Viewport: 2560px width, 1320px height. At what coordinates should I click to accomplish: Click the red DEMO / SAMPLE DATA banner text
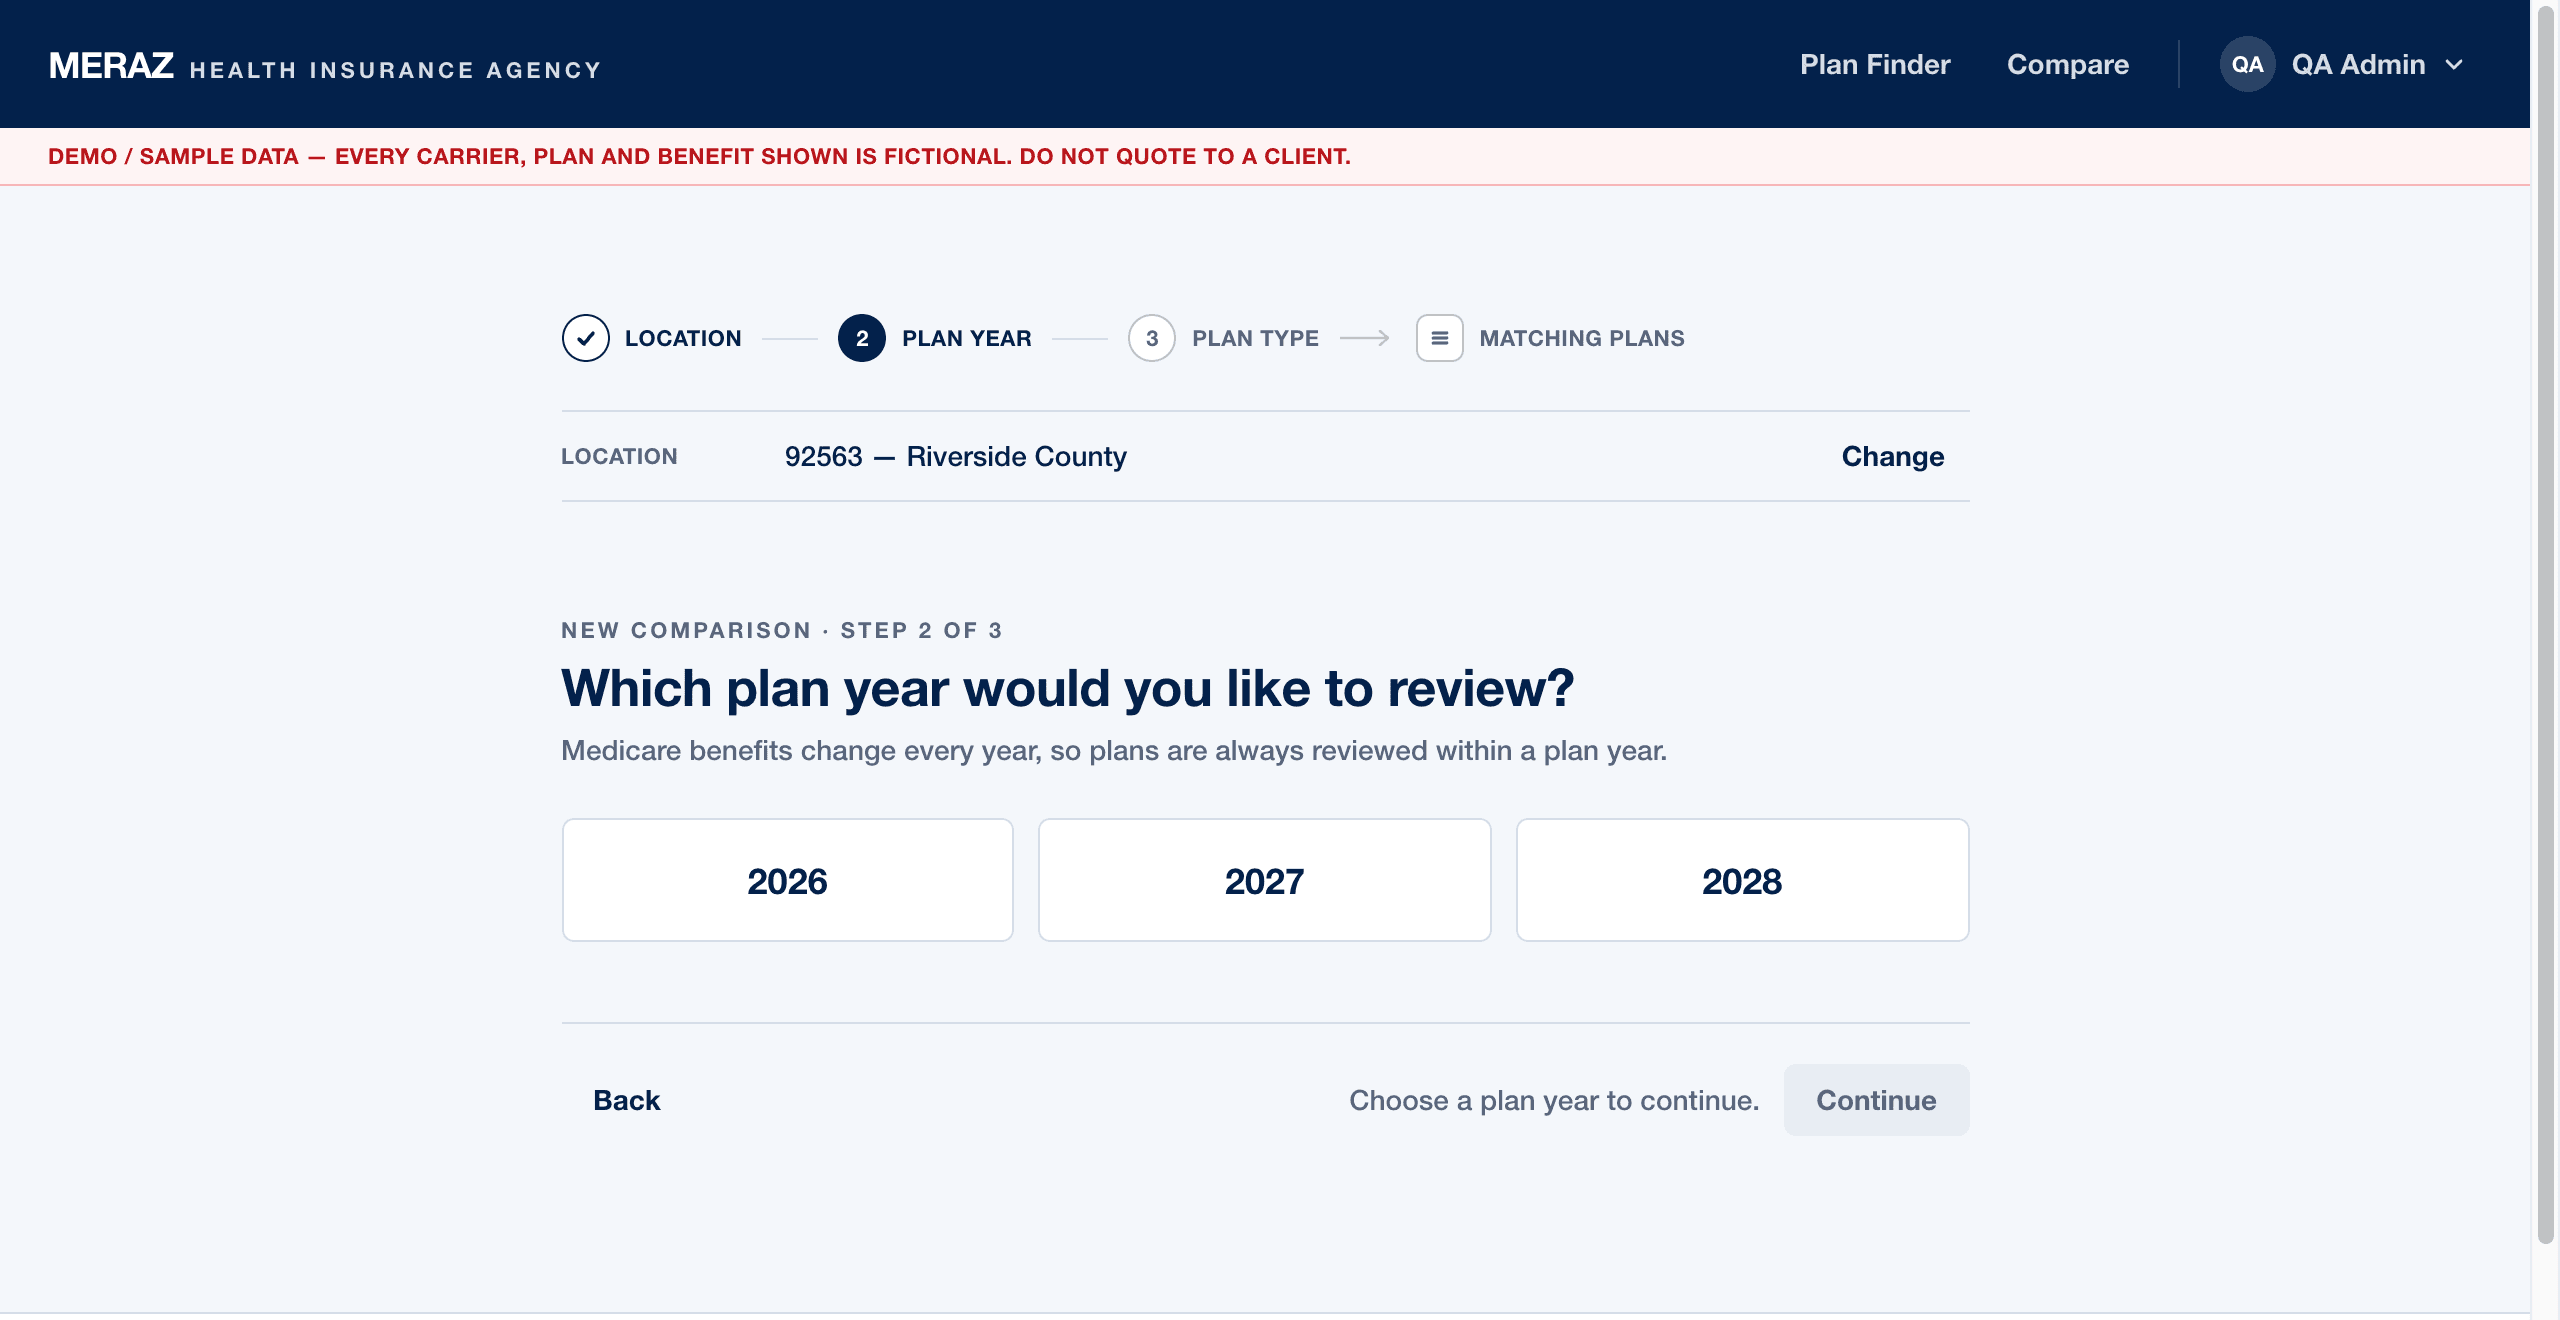pyautogui.click(x=699, y=156)
